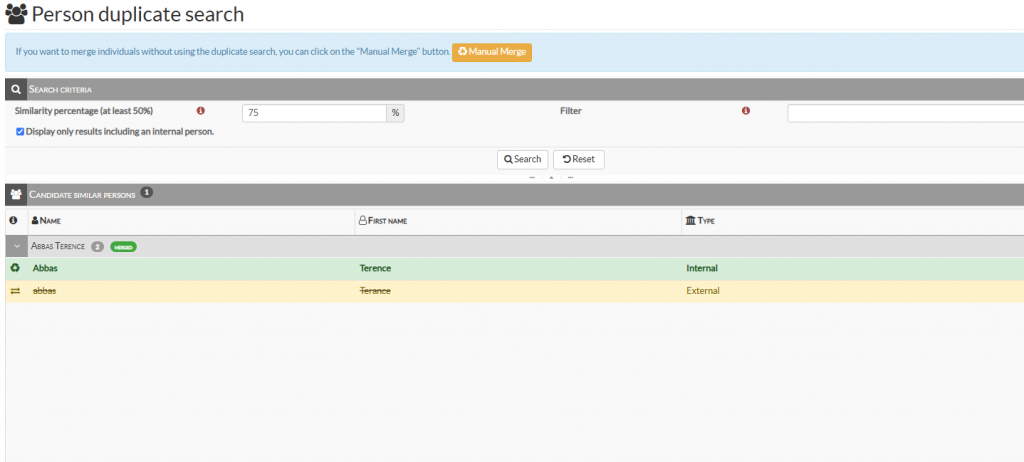Image resolution: width=1024 pixels, height=462 pixels.
Task: Sort by the Type column header
Action: [704, 220]
